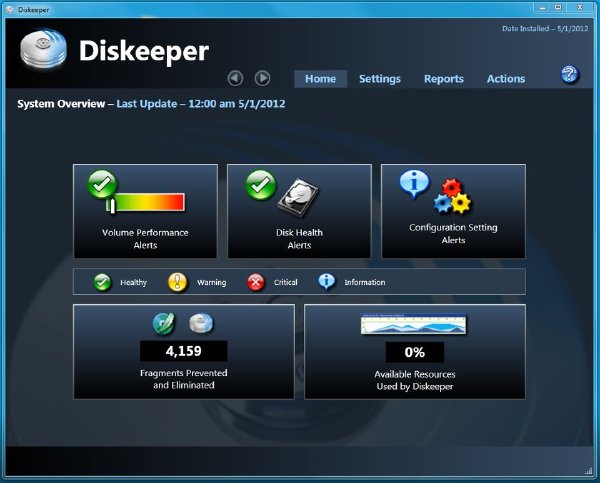600x483 pixels.
Task: Click the 0% resources value
Action: [415, 352]
